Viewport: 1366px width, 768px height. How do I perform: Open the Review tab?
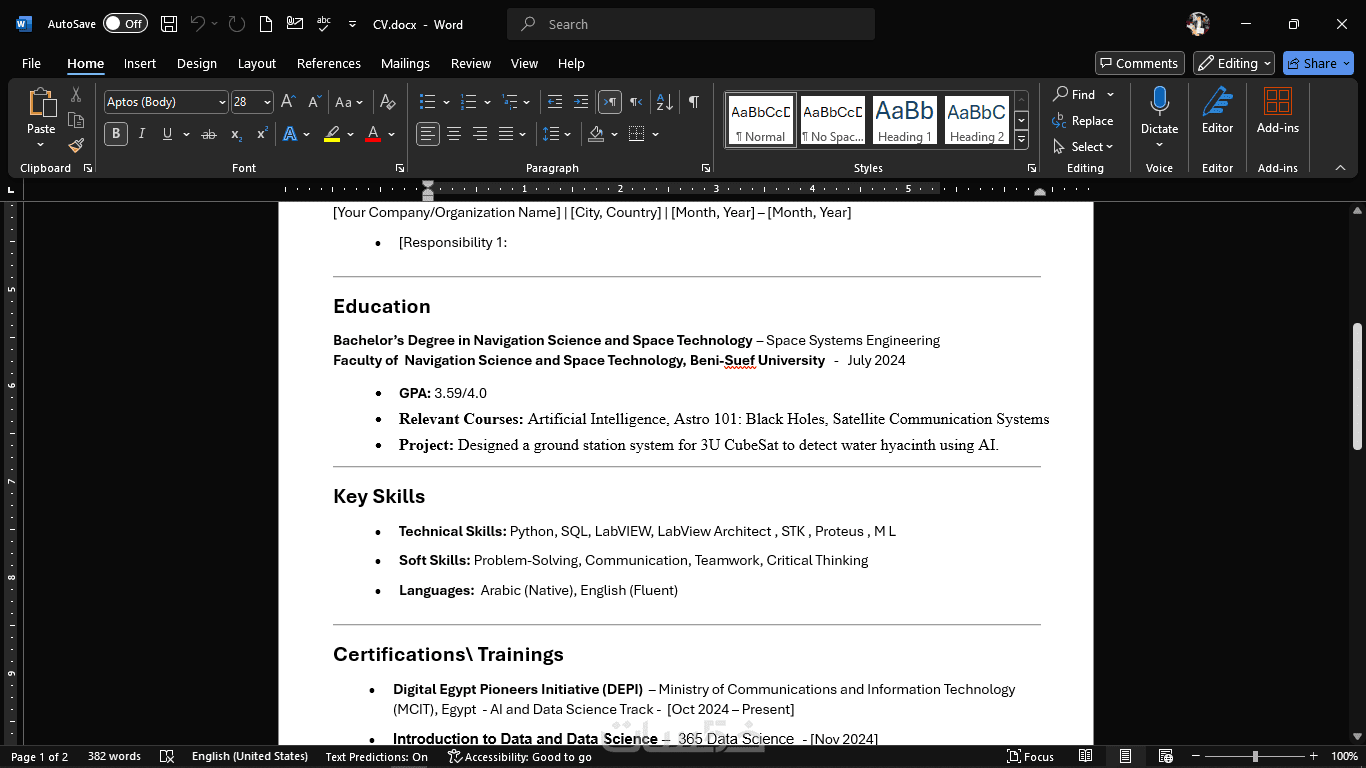coord(471,63)
